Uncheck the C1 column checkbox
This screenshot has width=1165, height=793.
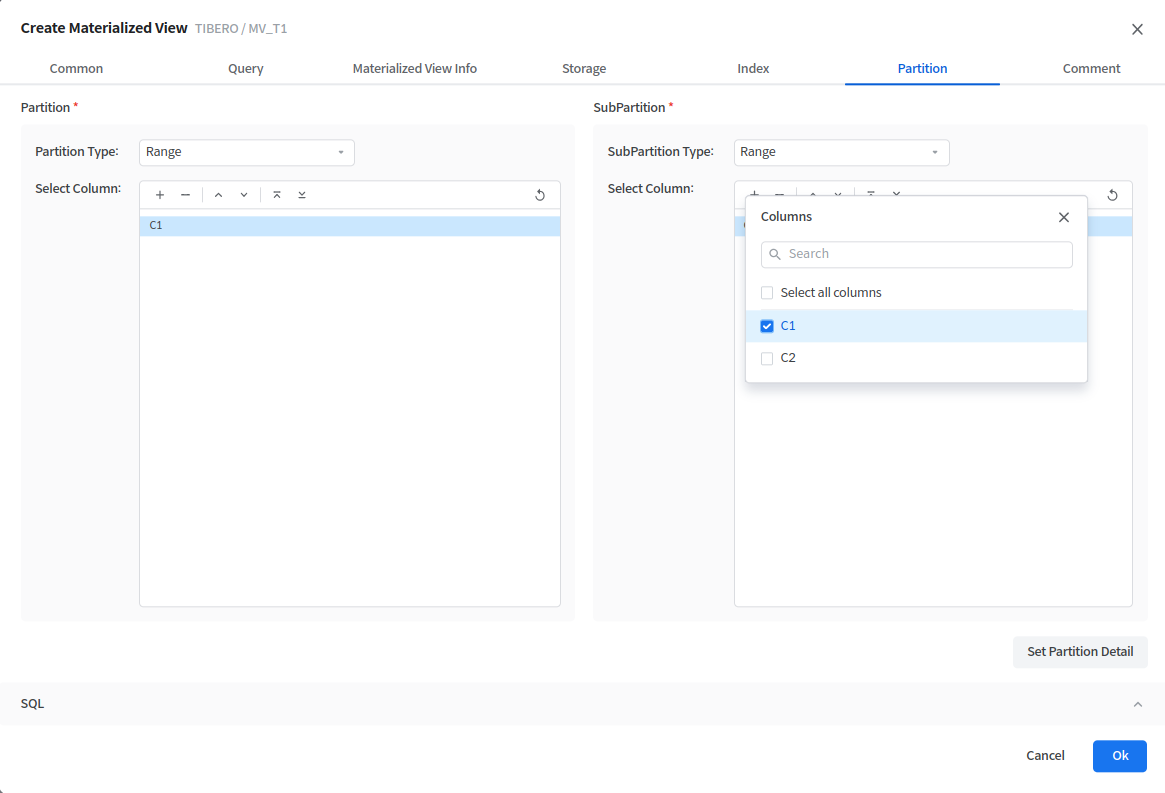tap(767, 326)
